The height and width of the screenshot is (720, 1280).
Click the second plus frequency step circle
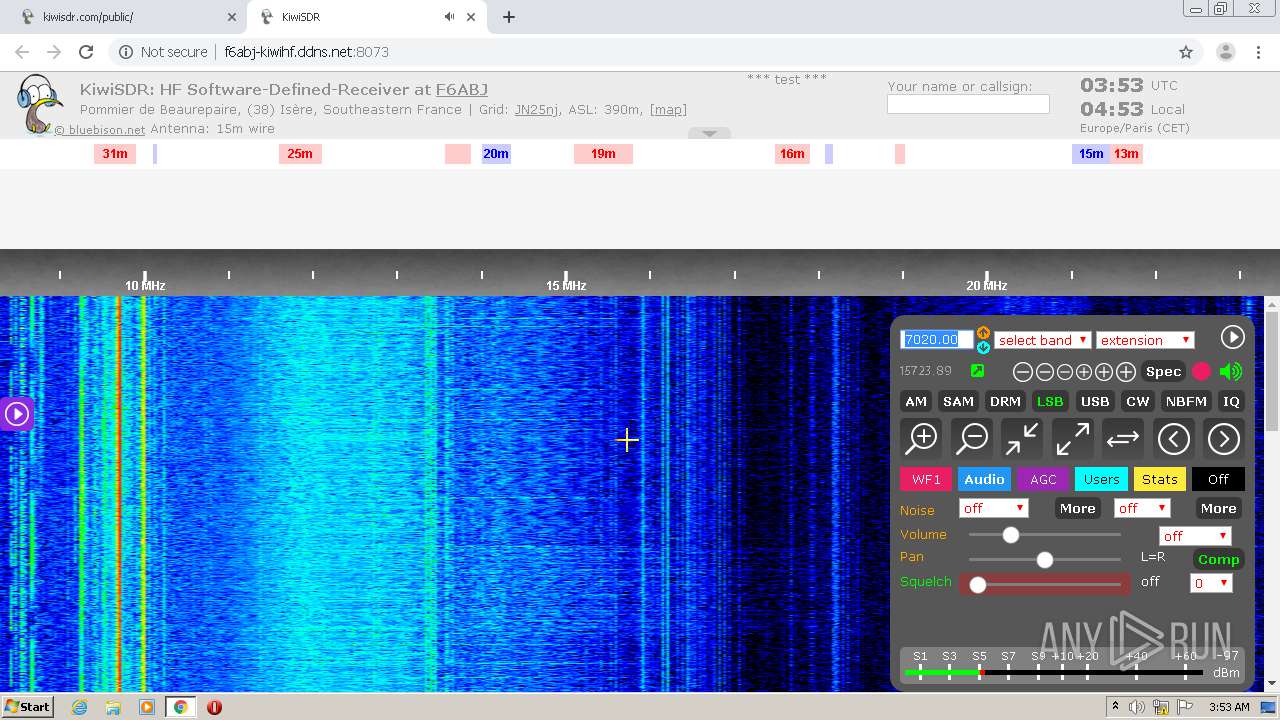point(1104,372)
